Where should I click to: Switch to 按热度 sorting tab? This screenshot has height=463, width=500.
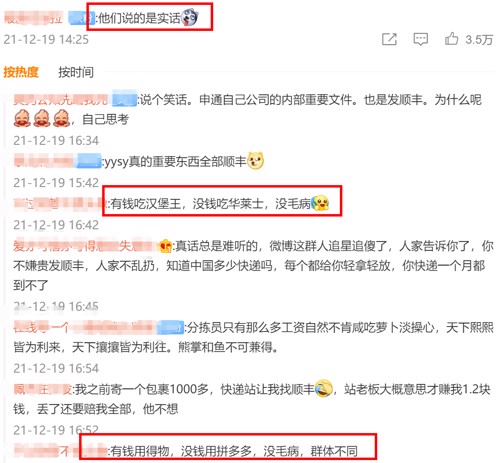point(21,72)
